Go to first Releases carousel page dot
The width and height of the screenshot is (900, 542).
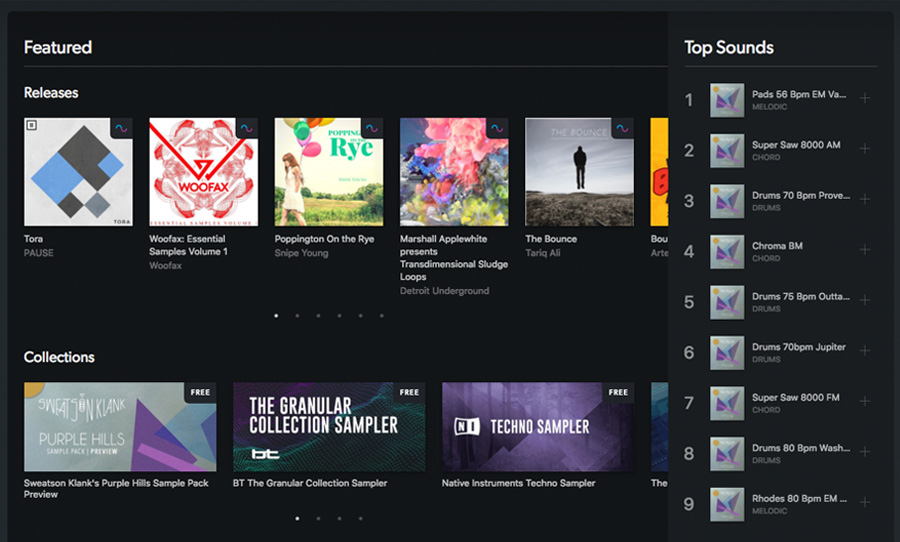(x=276, y=316)
